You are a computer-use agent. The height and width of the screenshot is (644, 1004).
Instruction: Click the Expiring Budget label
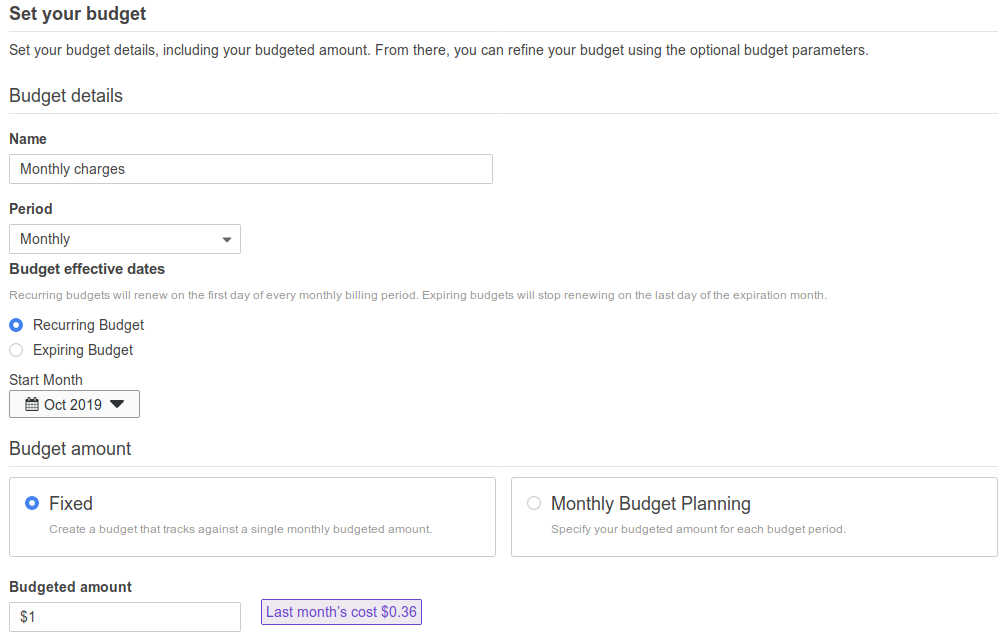point(83,350)
